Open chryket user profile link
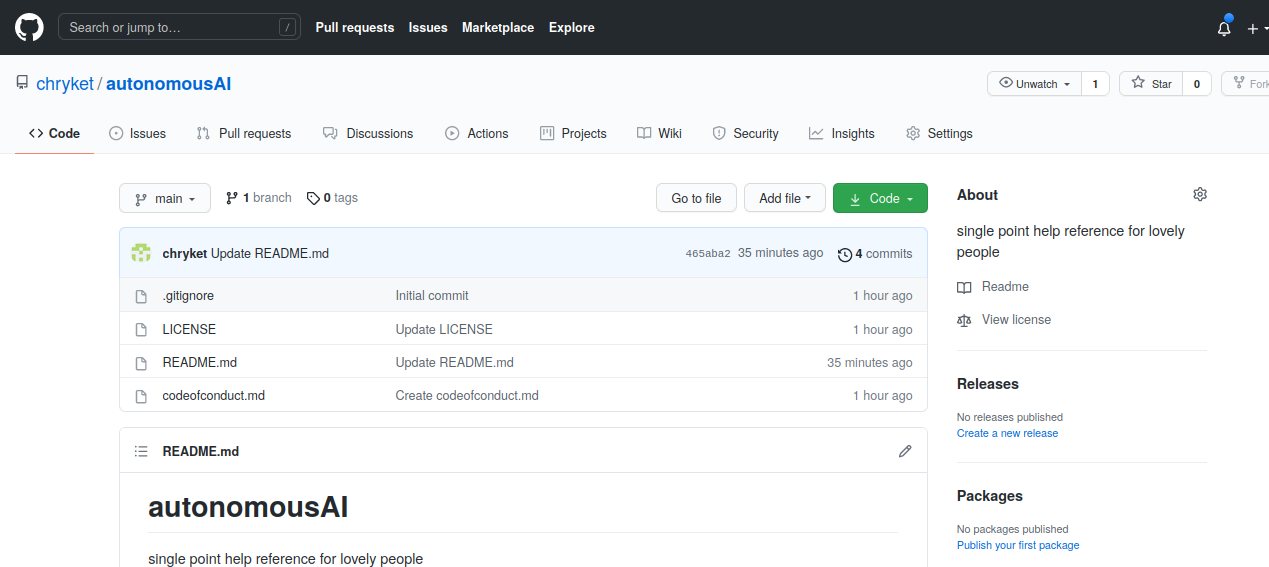Image resolution: width=1269 pixels, height=567 pixels. 64,84
